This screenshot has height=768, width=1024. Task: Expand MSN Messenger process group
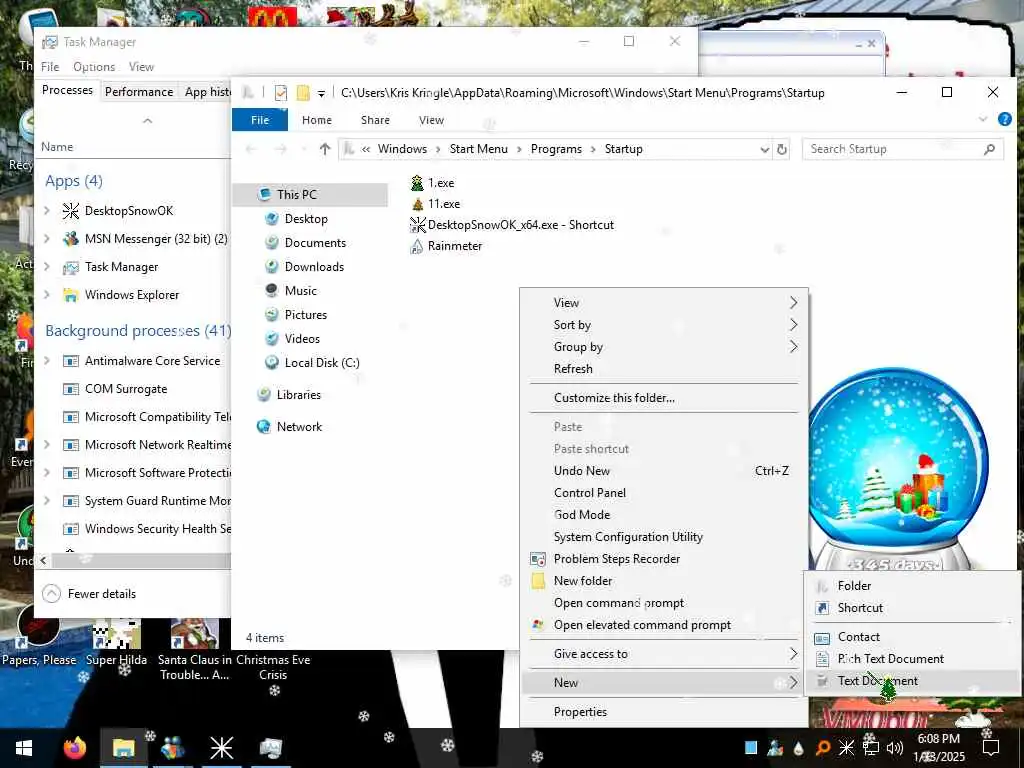click(47, 239)
